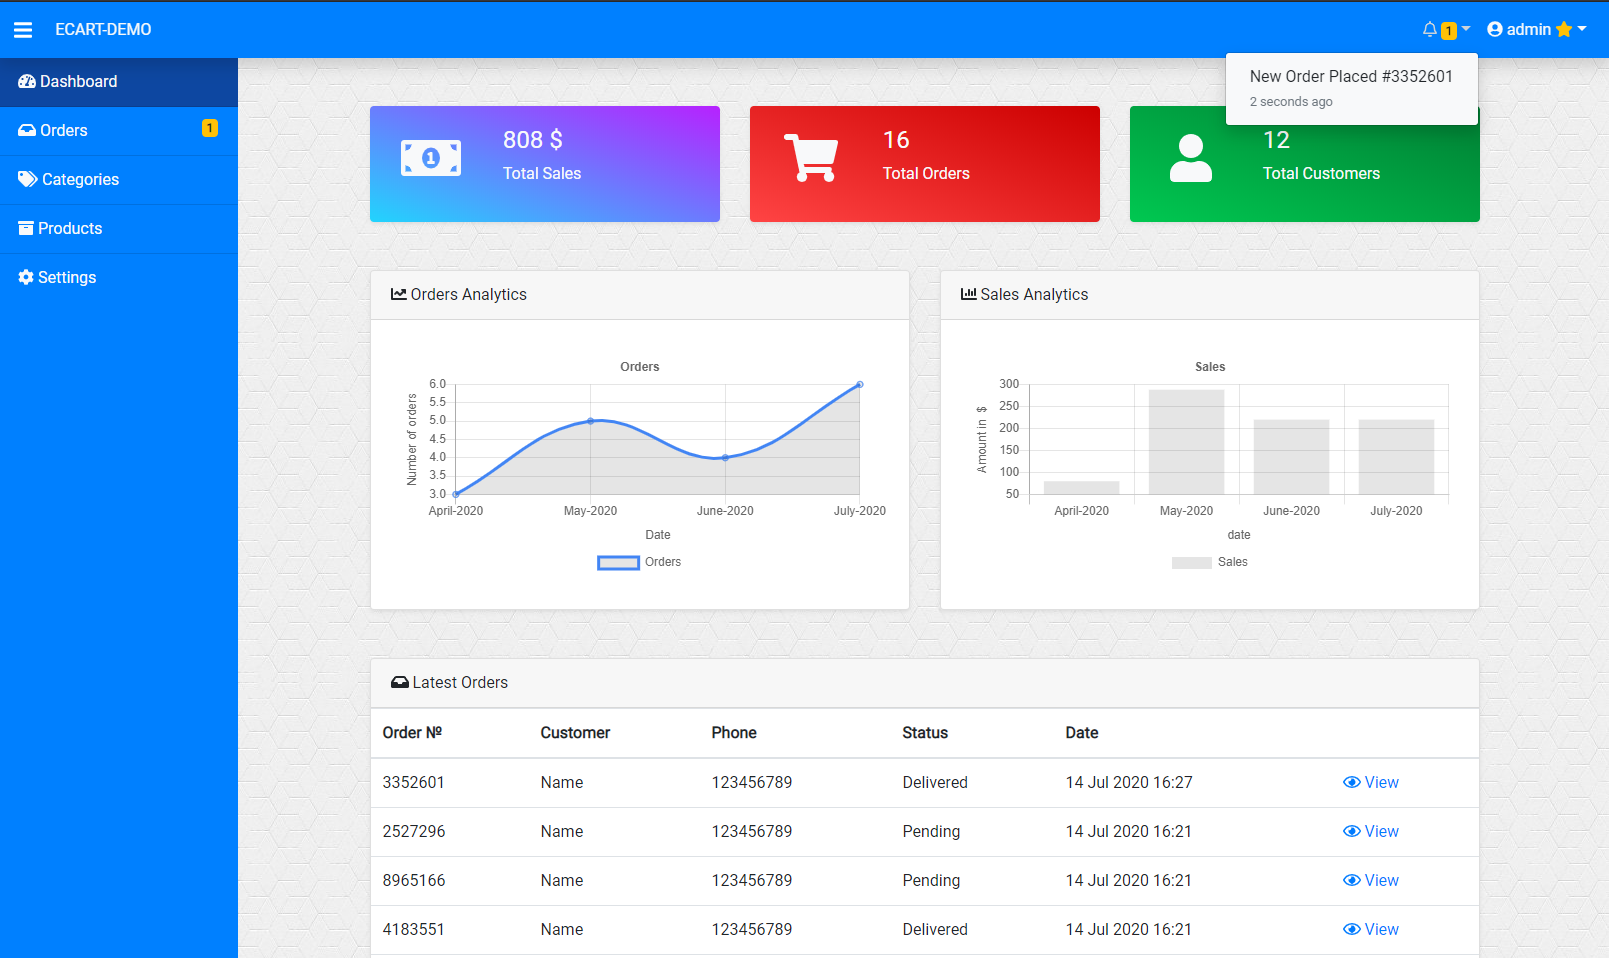Click the line chart icon beside Orders Analytics
Viewport: 1609px width, 958px height.
399,295
